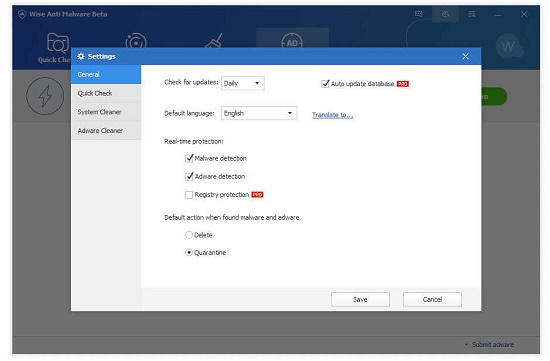
Task: Click the system cleaner broom icon
Action: [214, 40]
